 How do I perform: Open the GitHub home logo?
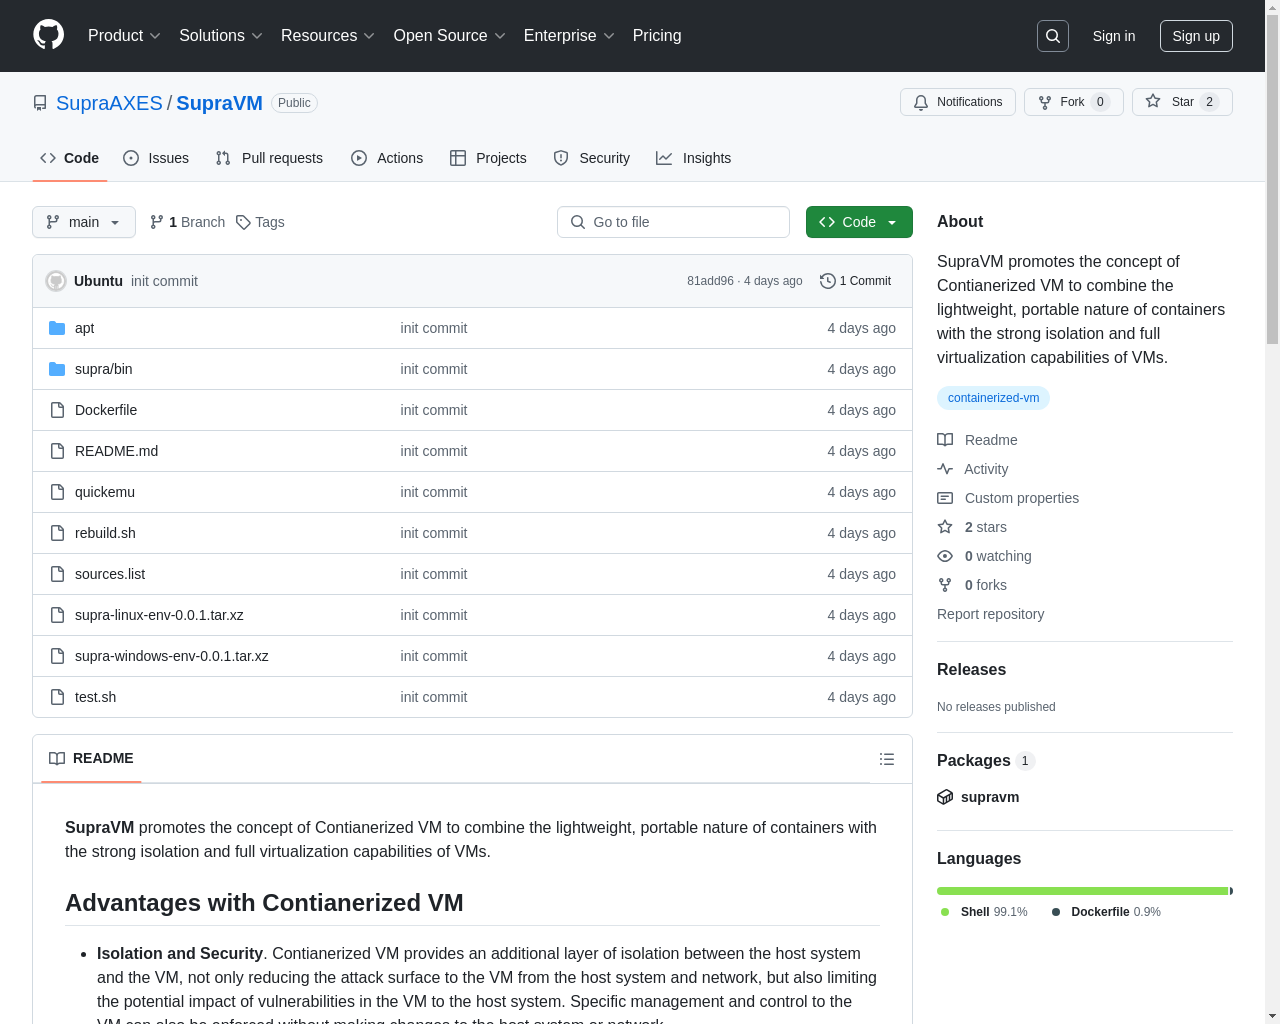coord(48,35)
